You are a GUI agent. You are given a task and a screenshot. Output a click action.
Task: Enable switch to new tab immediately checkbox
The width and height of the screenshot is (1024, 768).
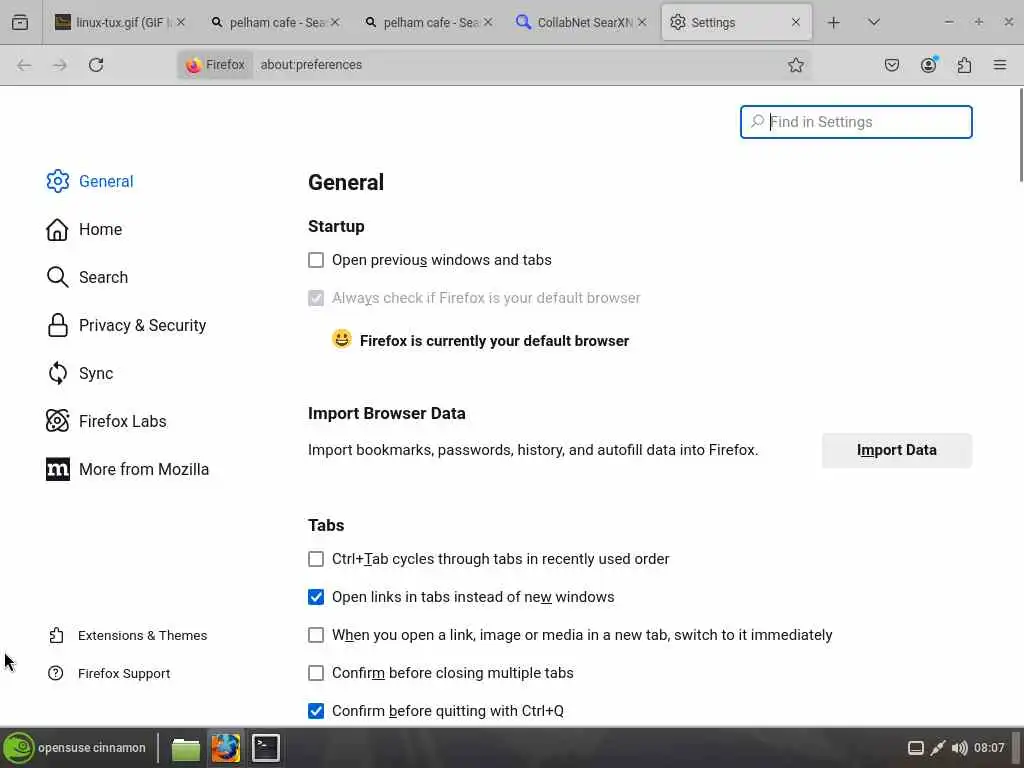click(316, 635)
